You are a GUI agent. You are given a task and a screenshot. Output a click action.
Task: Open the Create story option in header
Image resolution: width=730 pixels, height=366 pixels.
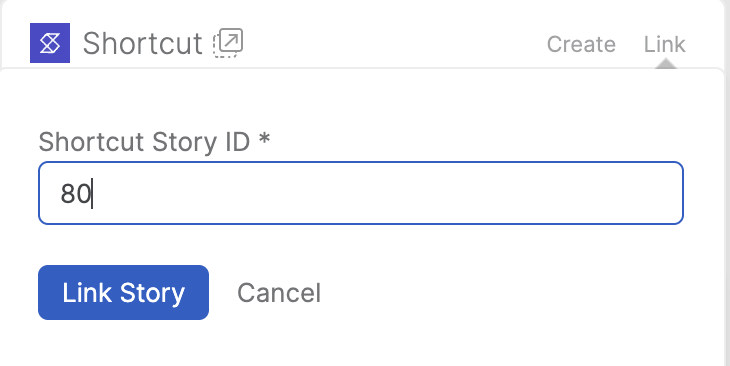581,44
